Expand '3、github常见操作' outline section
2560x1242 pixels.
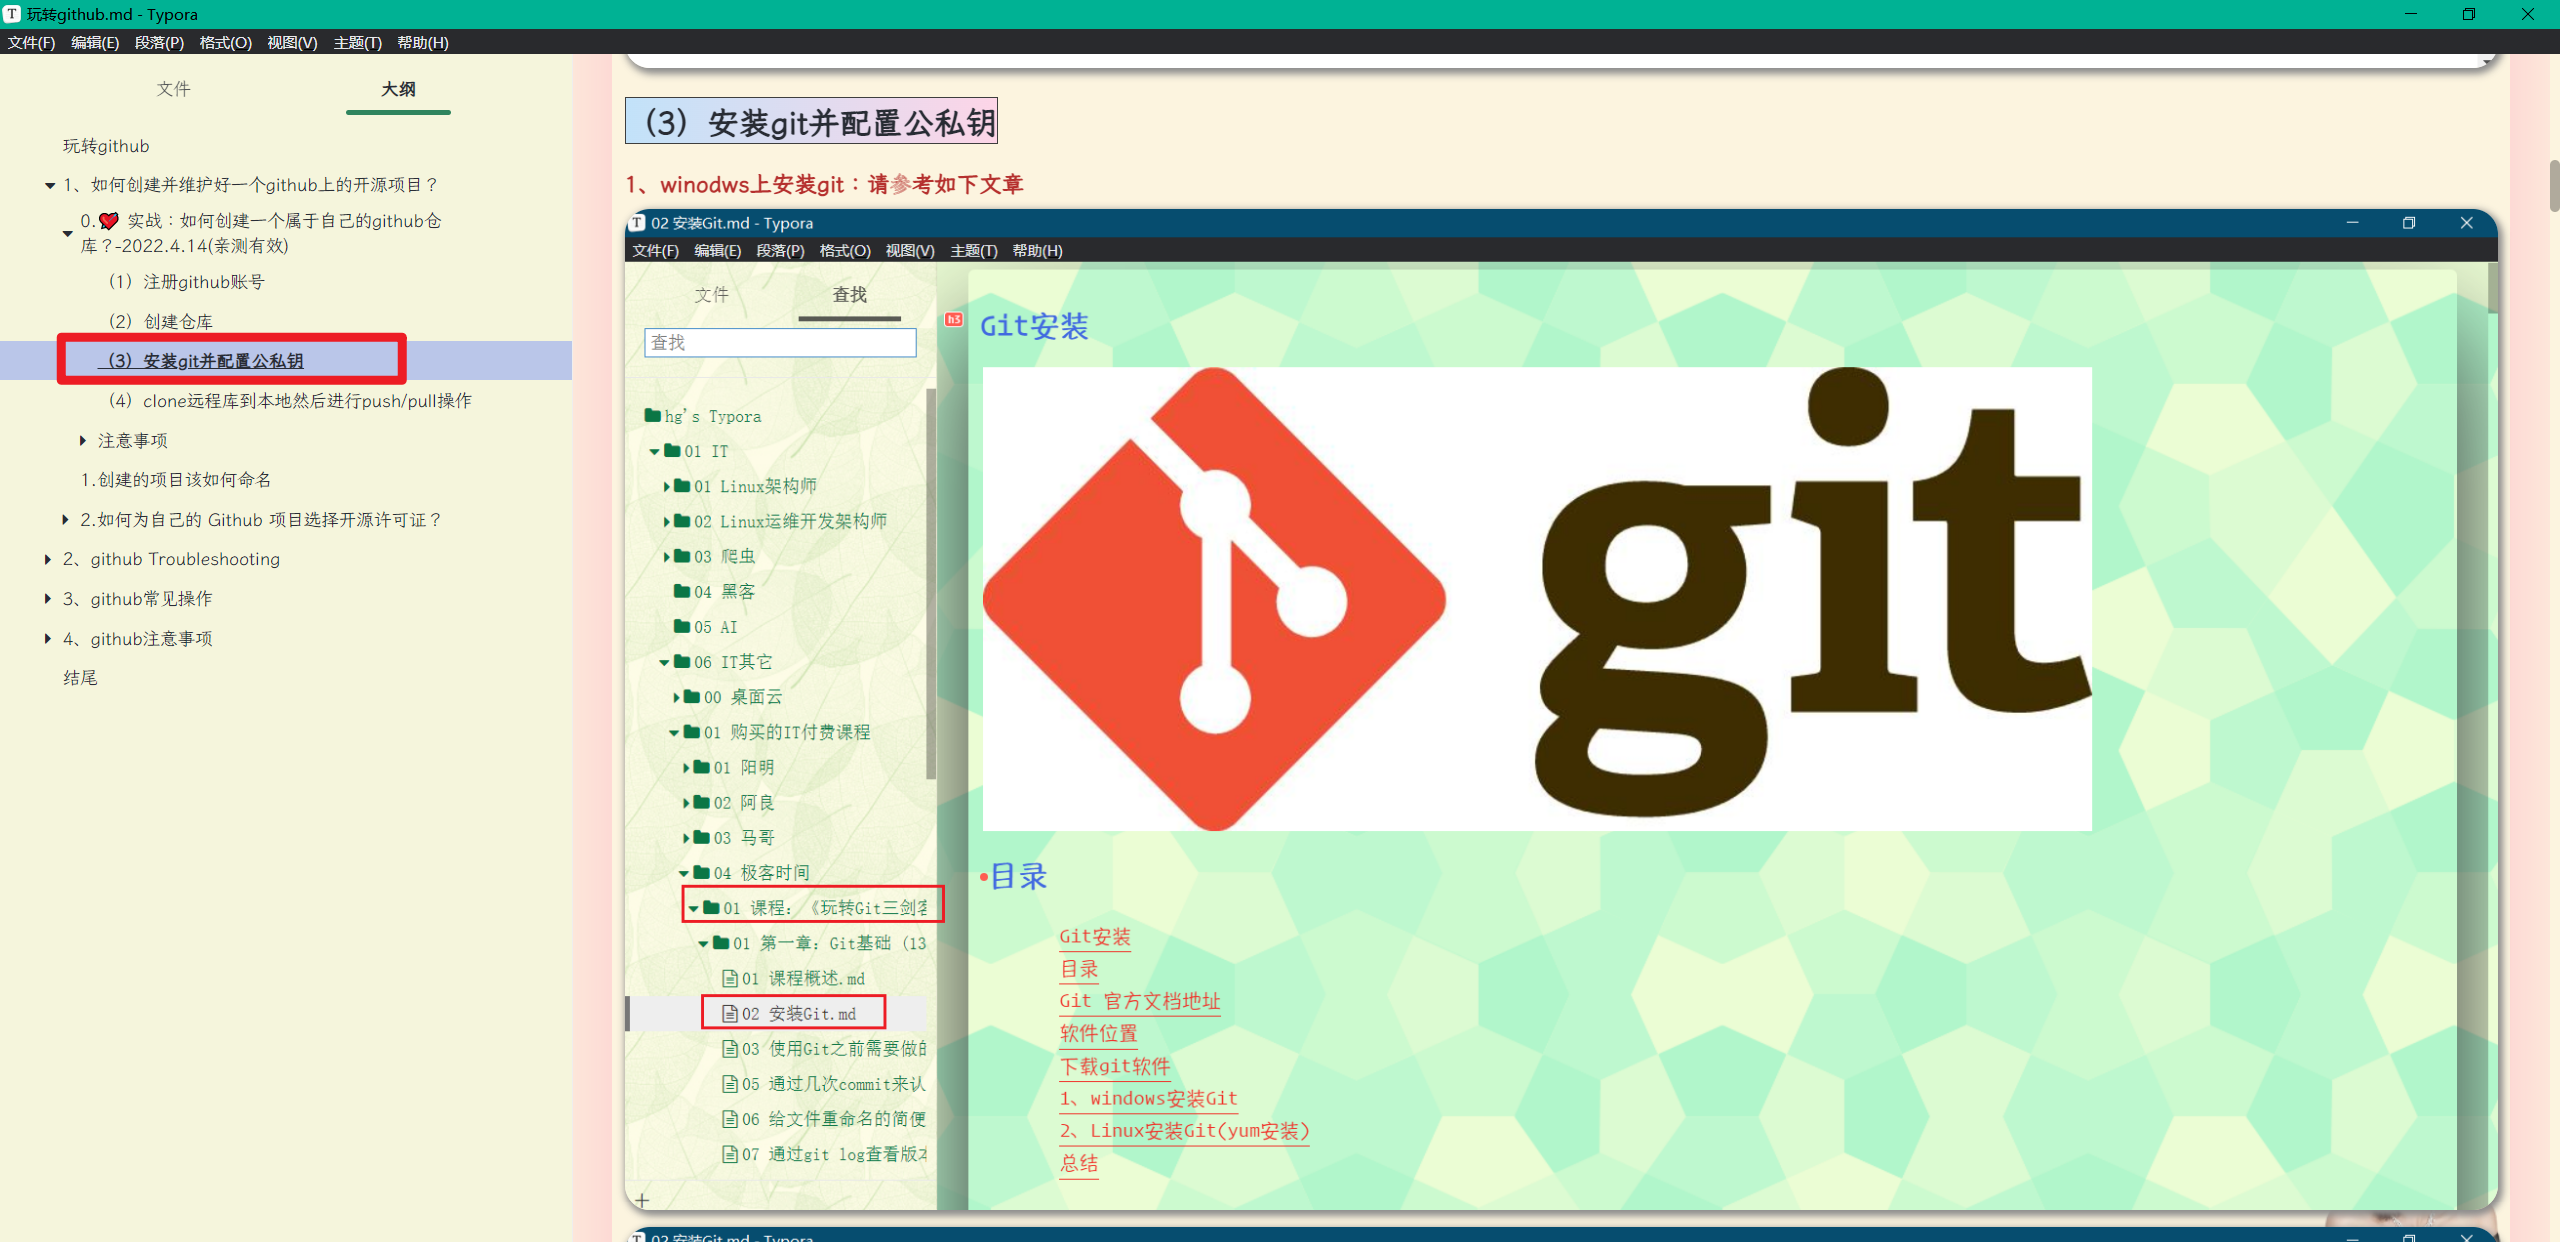(x=47, y=598)
